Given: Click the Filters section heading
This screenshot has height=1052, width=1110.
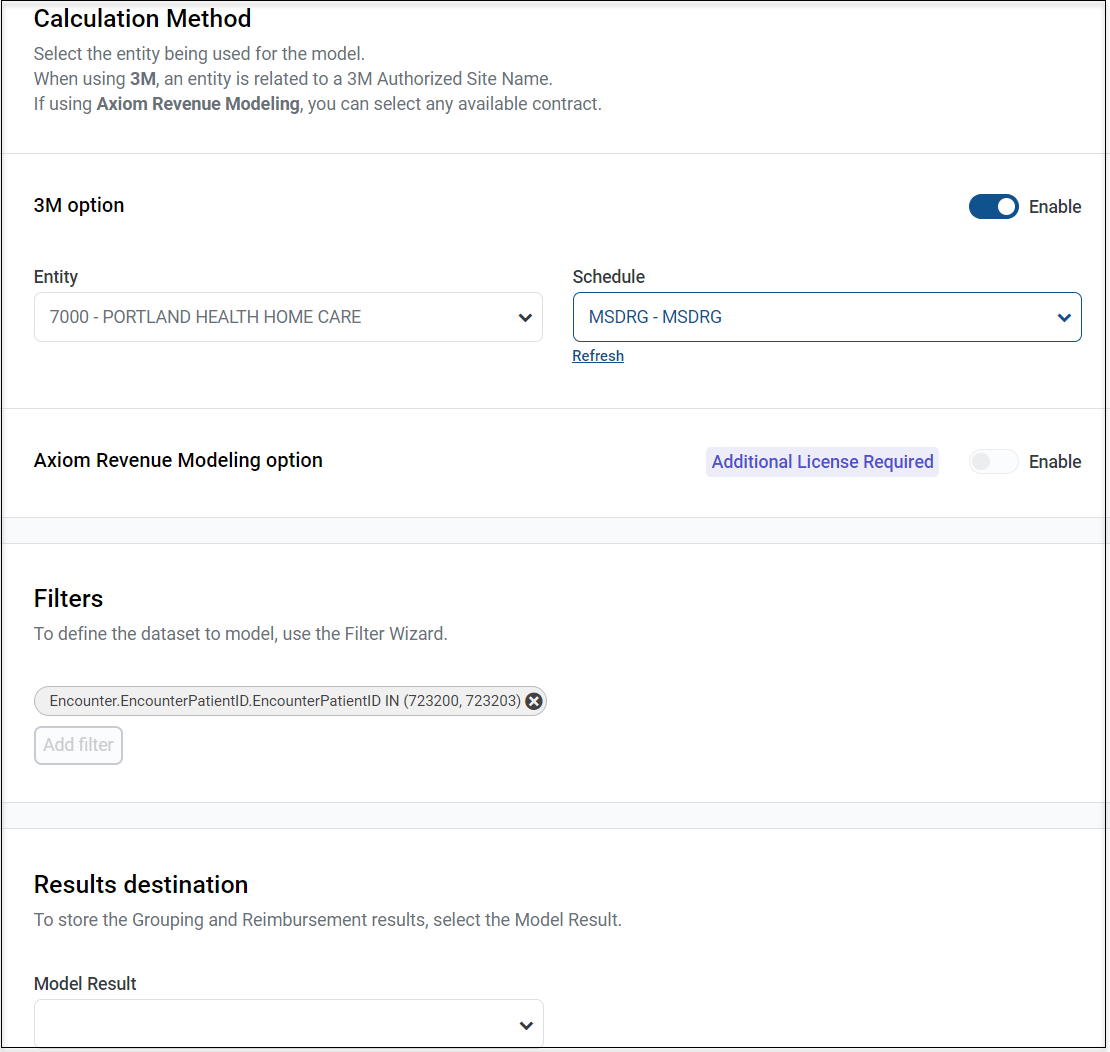Looking at the screenshot, I should [69, 599].
